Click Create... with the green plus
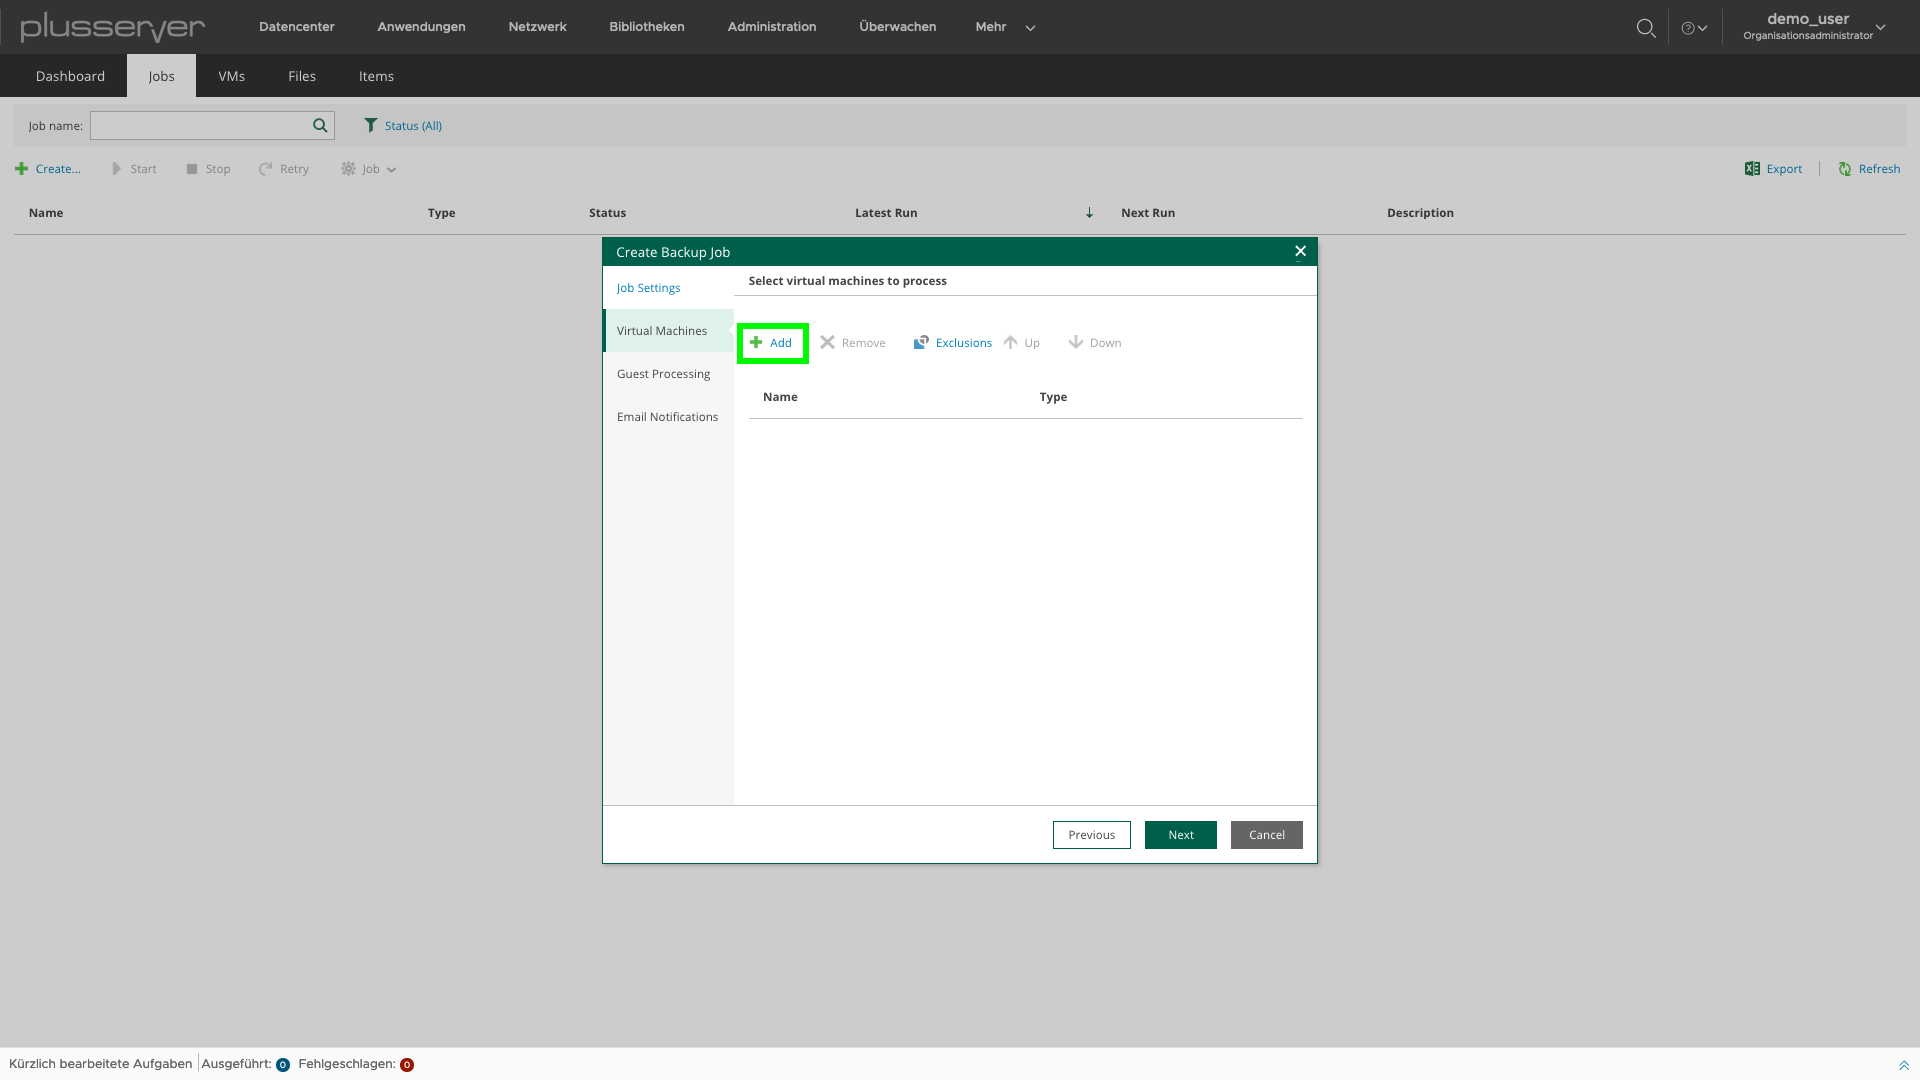1920x1080 pixels. click(x=48, y=169)
